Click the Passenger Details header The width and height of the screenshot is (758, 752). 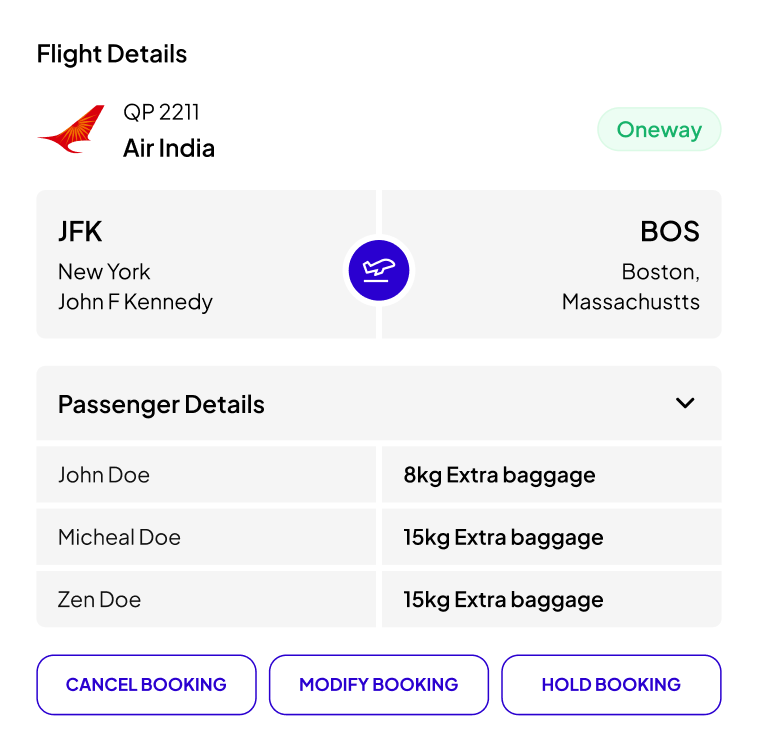[x=379, y=403]
